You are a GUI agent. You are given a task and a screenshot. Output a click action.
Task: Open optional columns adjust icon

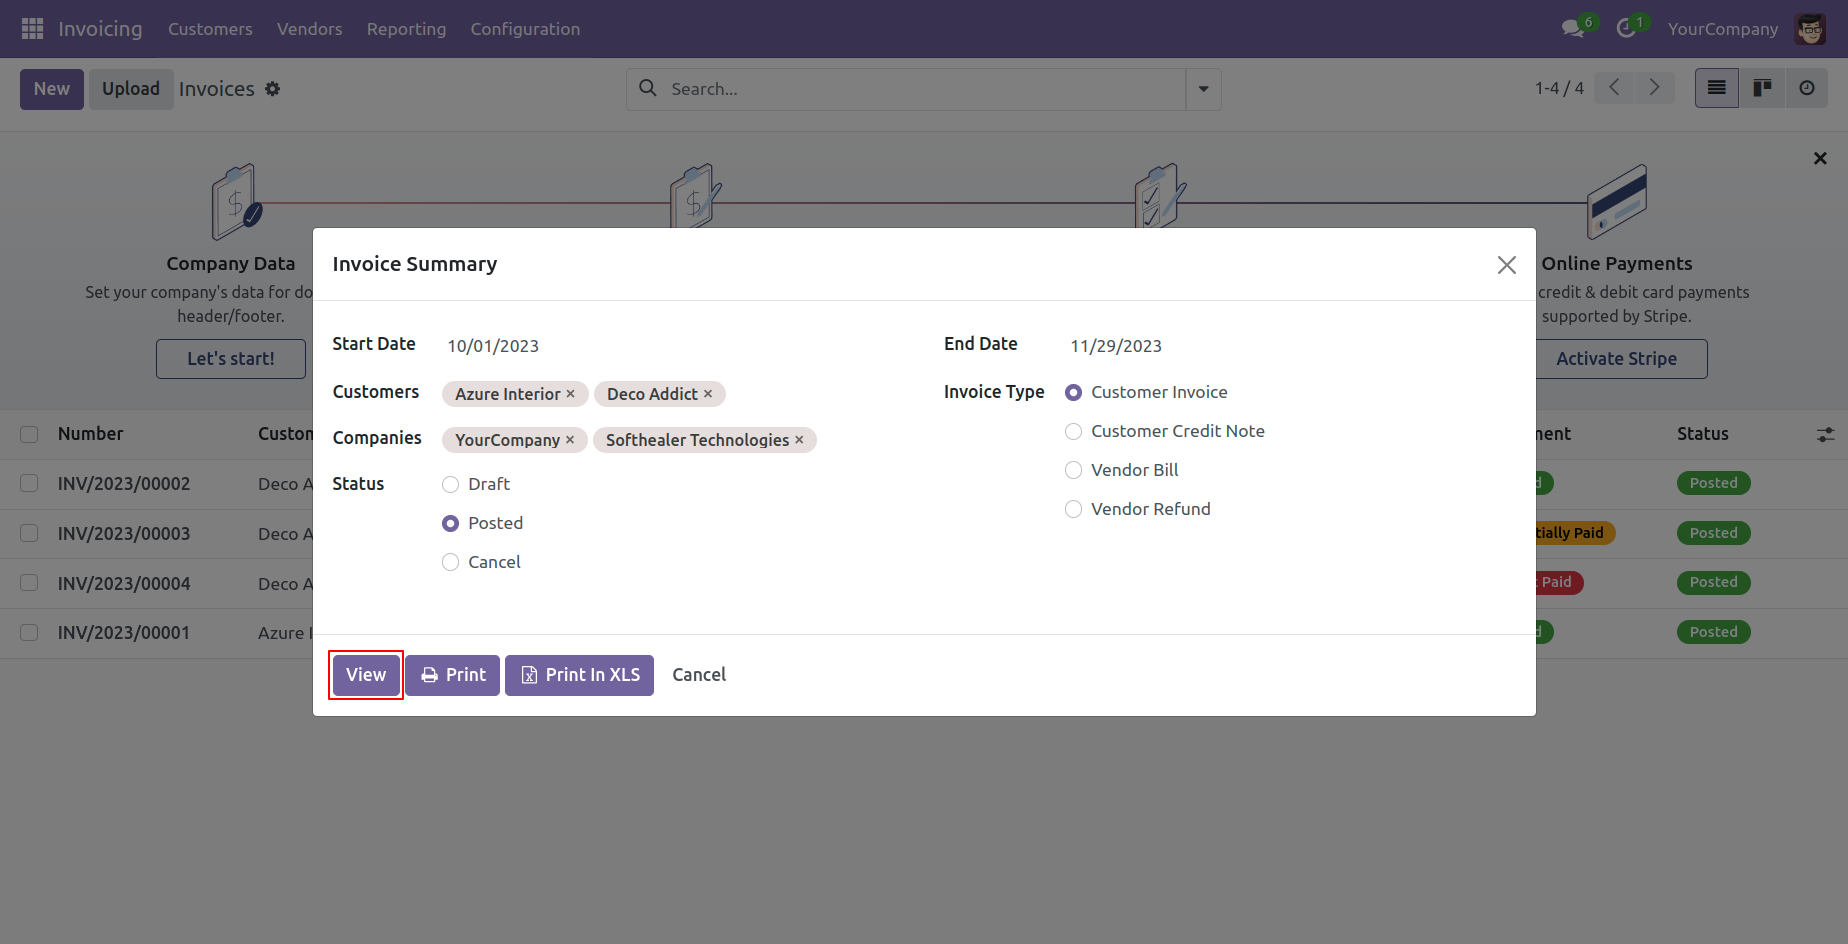tap(1825, 434)
